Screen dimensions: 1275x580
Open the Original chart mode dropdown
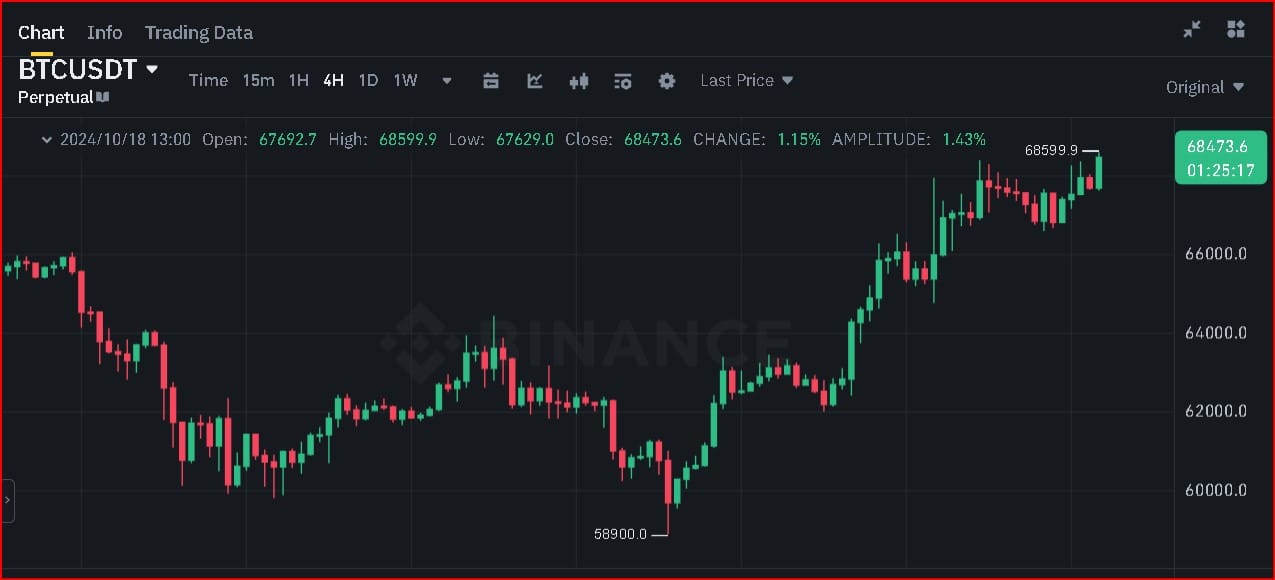(x=1205, y=87)
